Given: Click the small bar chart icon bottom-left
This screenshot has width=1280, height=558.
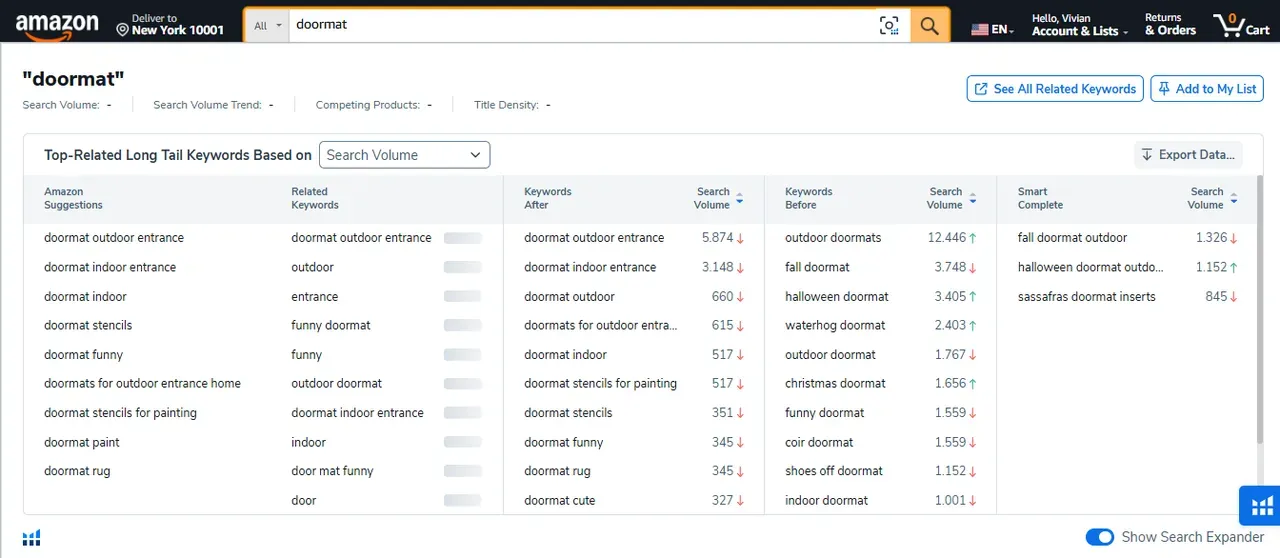Looking at the screenshot, I should (x=32, y=538).
